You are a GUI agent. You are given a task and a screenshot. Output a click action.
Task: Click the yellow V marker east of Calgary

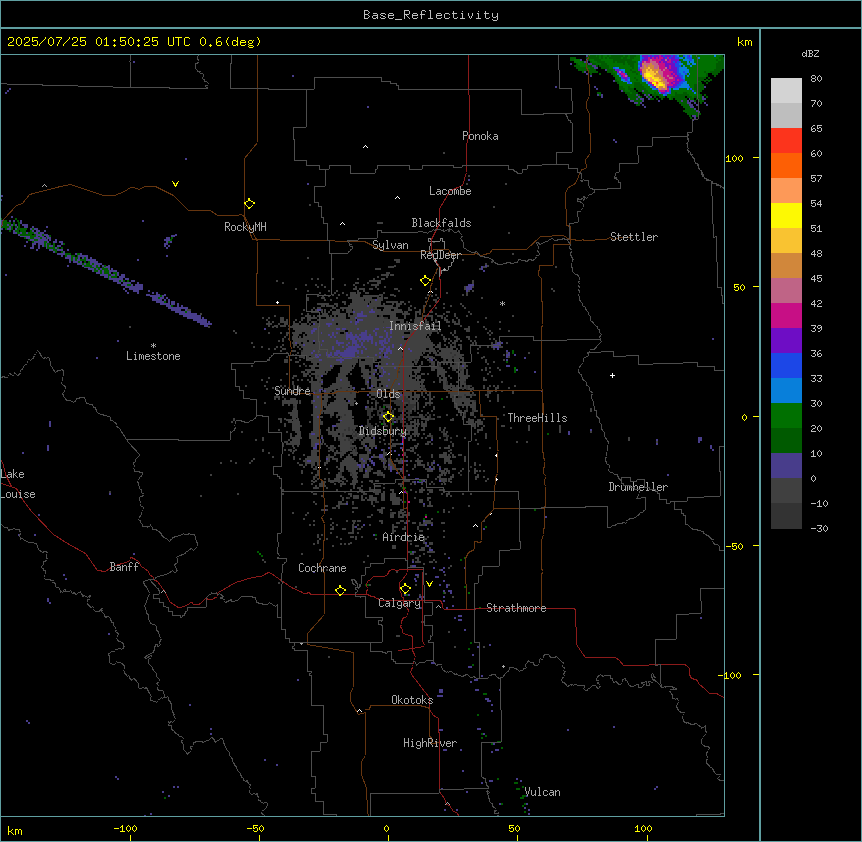coord(429,584)
